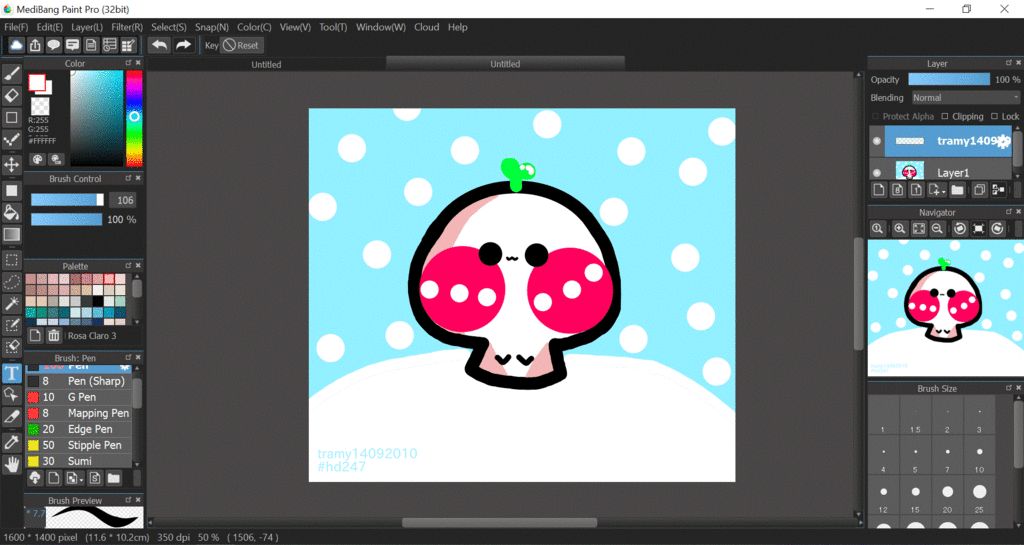Select the Pen (Sharp) brush
This screenshot has height=545, width=1024.
79,381
